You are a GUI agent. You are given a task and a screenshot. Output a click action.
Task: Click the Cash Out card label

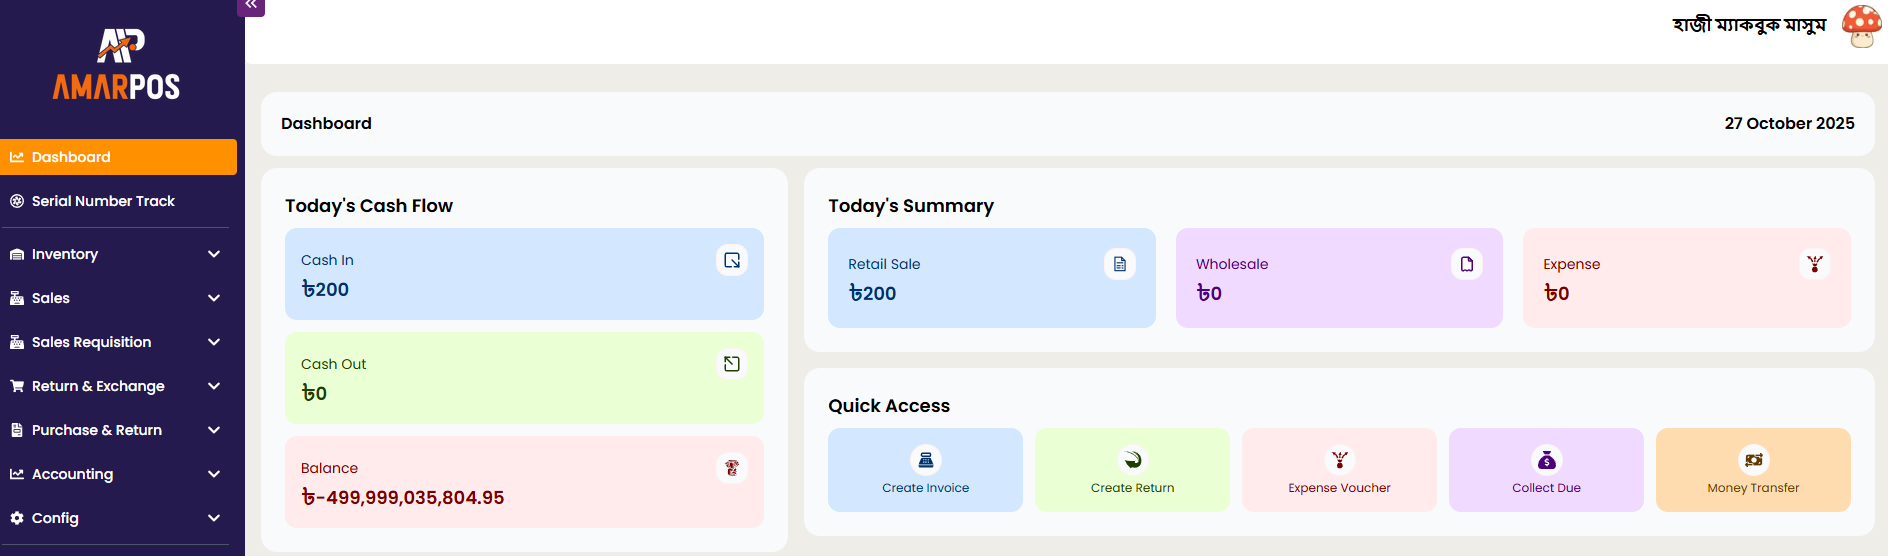click(333, 364)
